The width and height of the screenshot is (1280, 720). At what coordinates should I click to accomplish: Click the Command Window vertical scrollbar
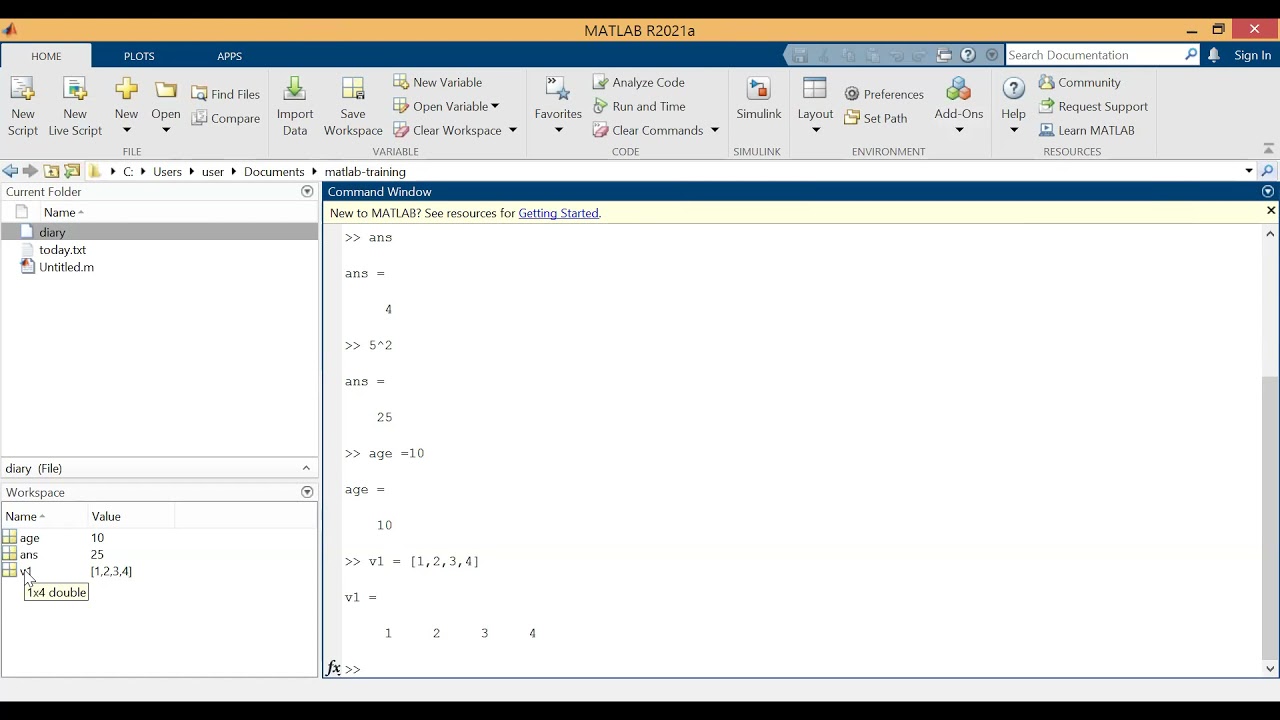(1270, 518)
